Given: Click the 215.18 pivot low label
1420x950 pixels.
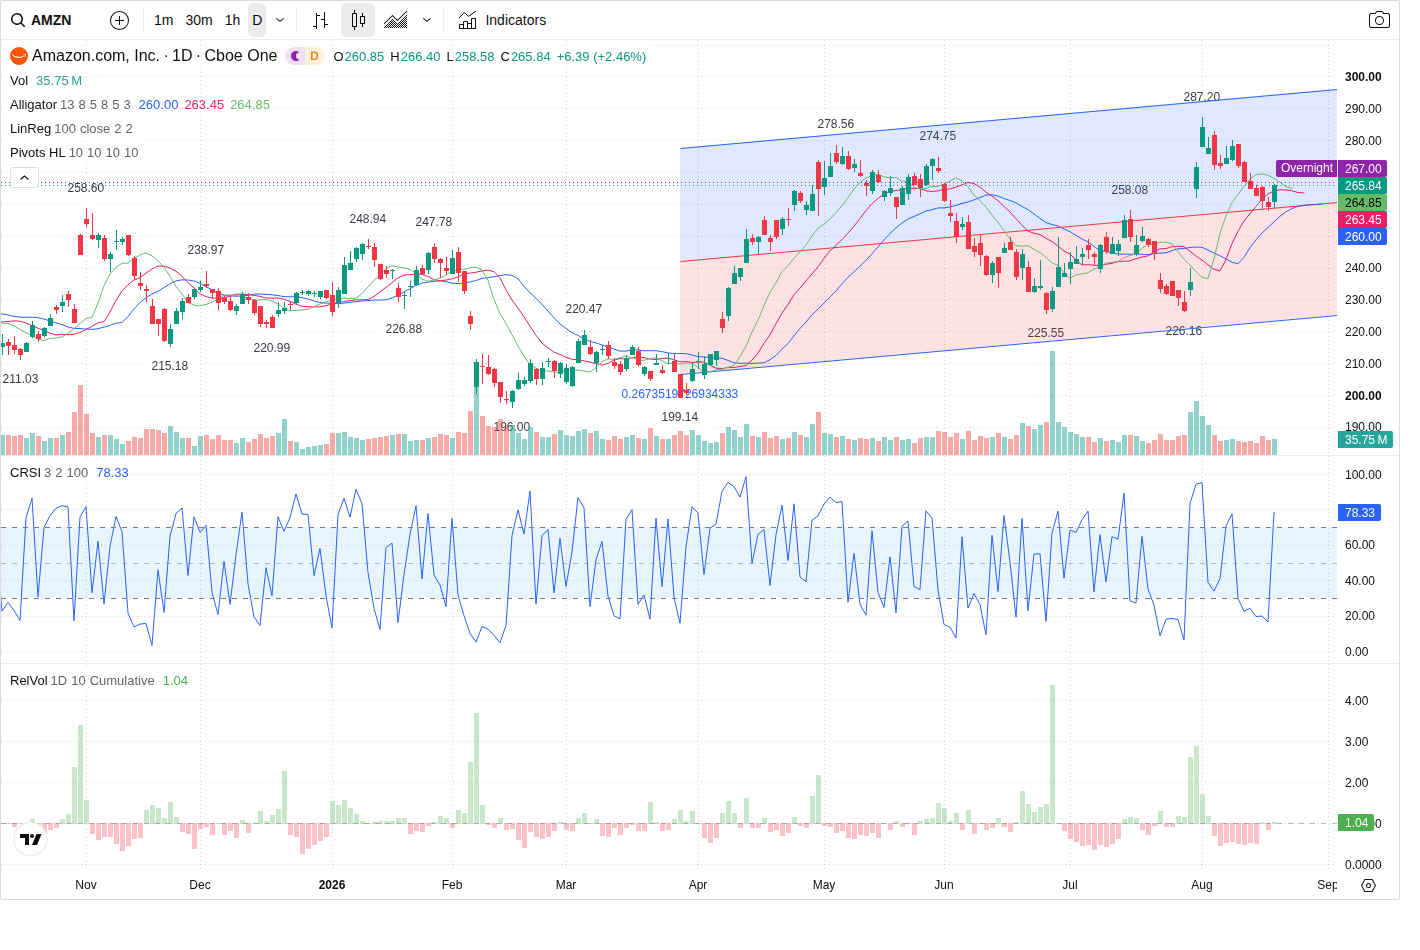Looking at the screenshot, I should (x=169, y=366).
